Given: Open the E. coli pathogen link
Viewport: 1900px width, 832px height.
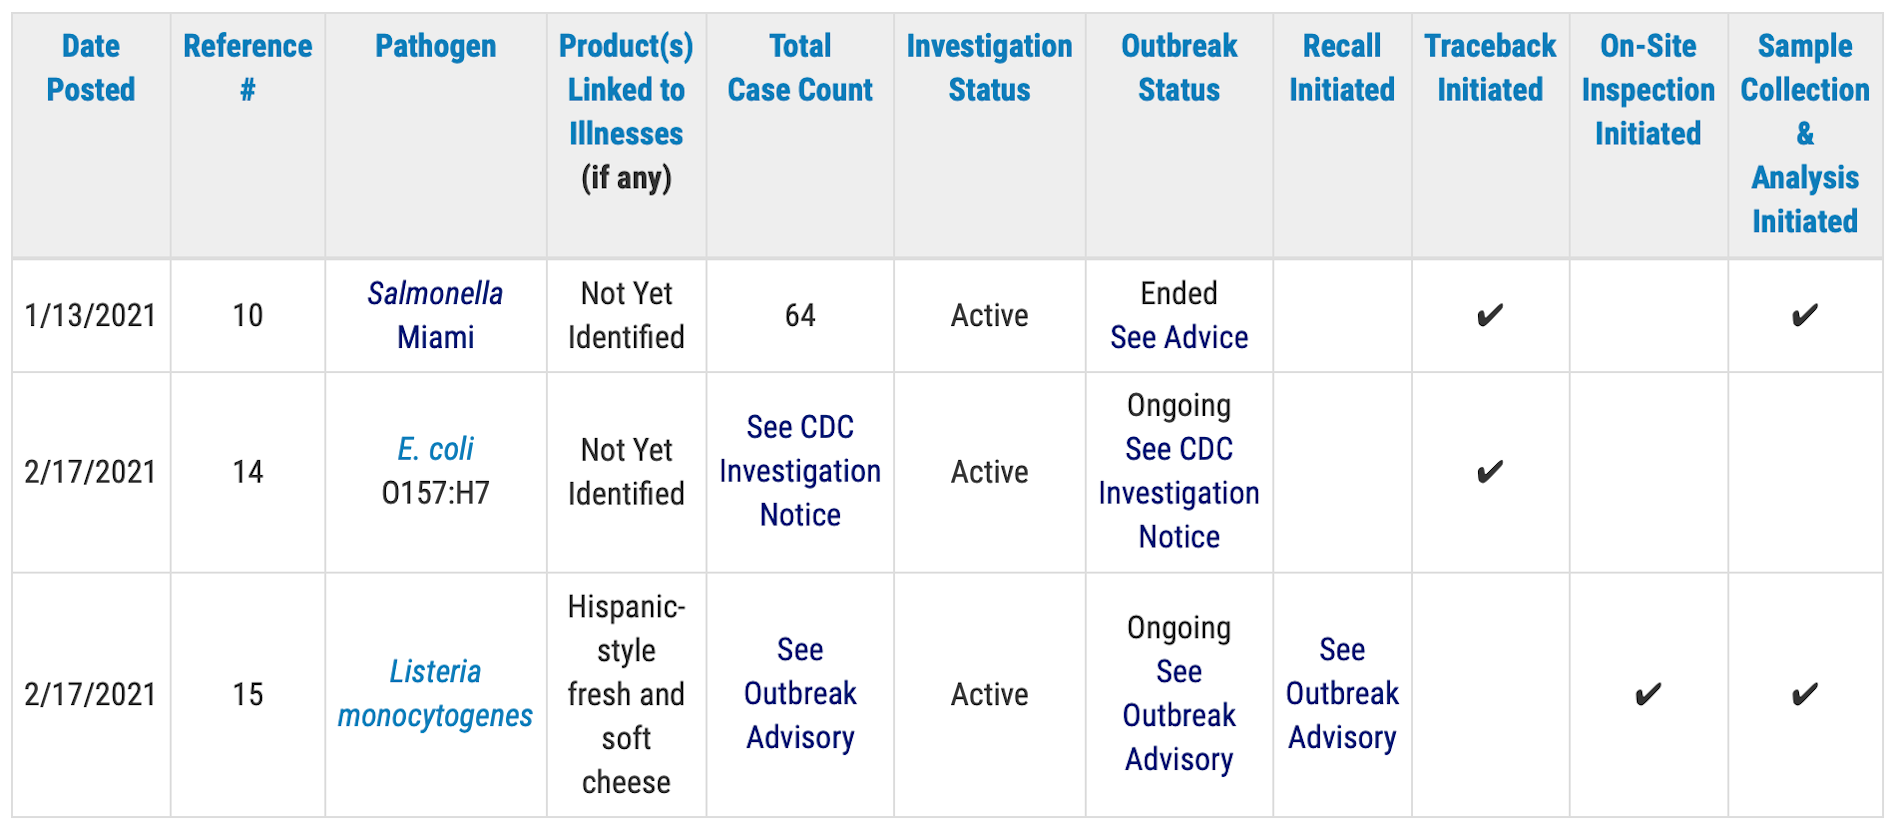Looking at the screenshot, I should 435,449.
